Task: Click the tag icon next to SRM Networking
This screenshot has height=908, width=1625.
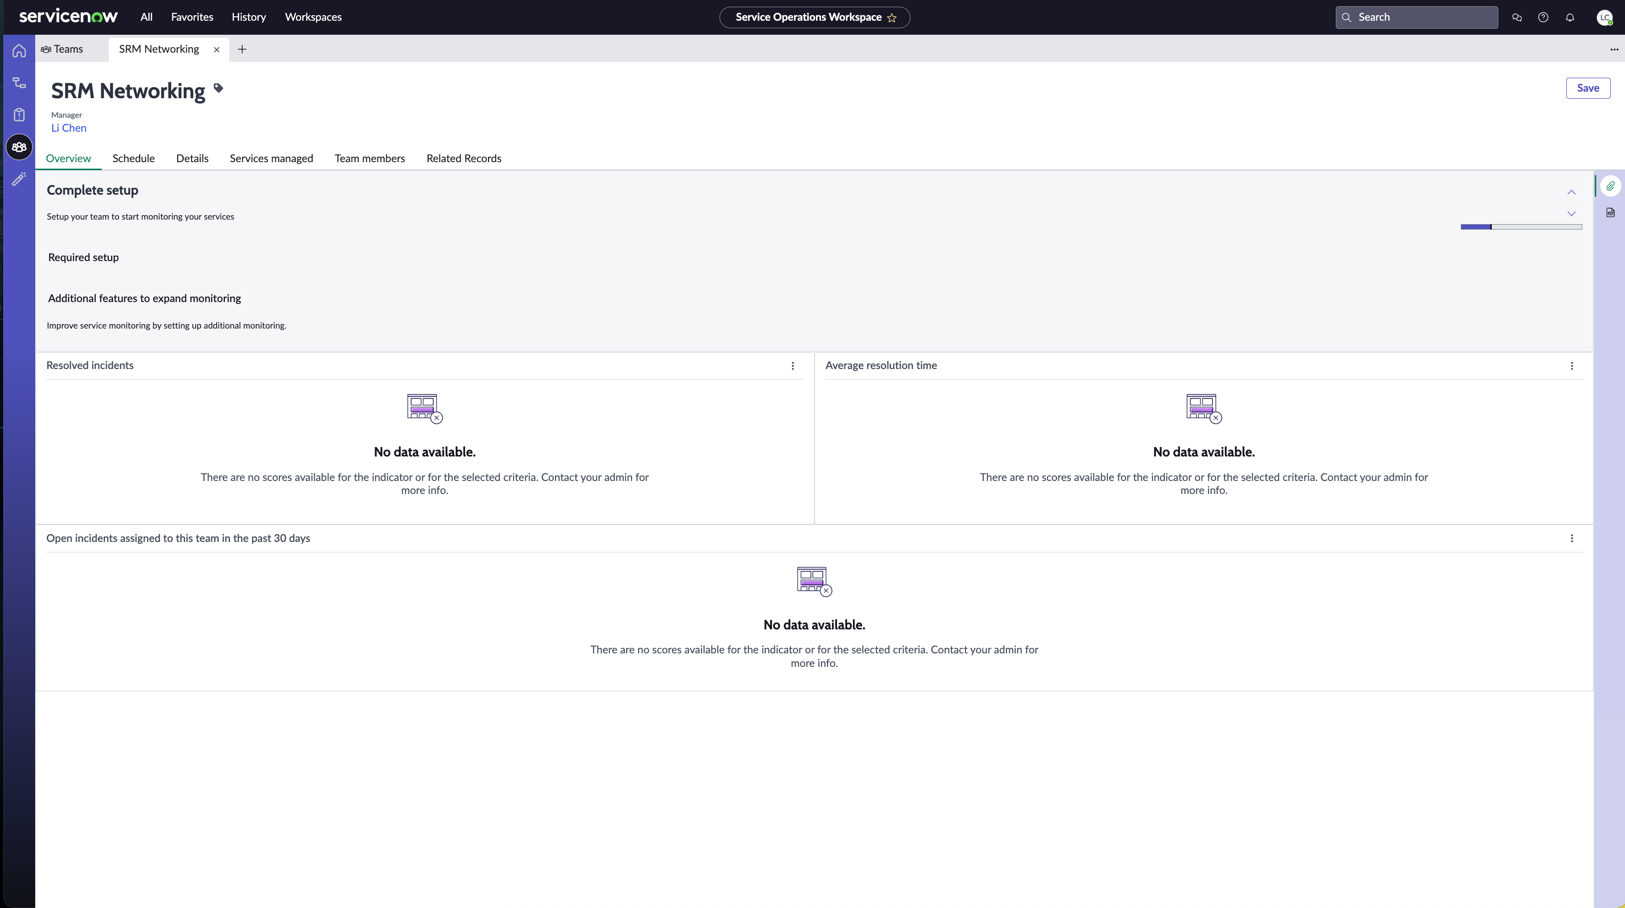Action: coord(218,88)
